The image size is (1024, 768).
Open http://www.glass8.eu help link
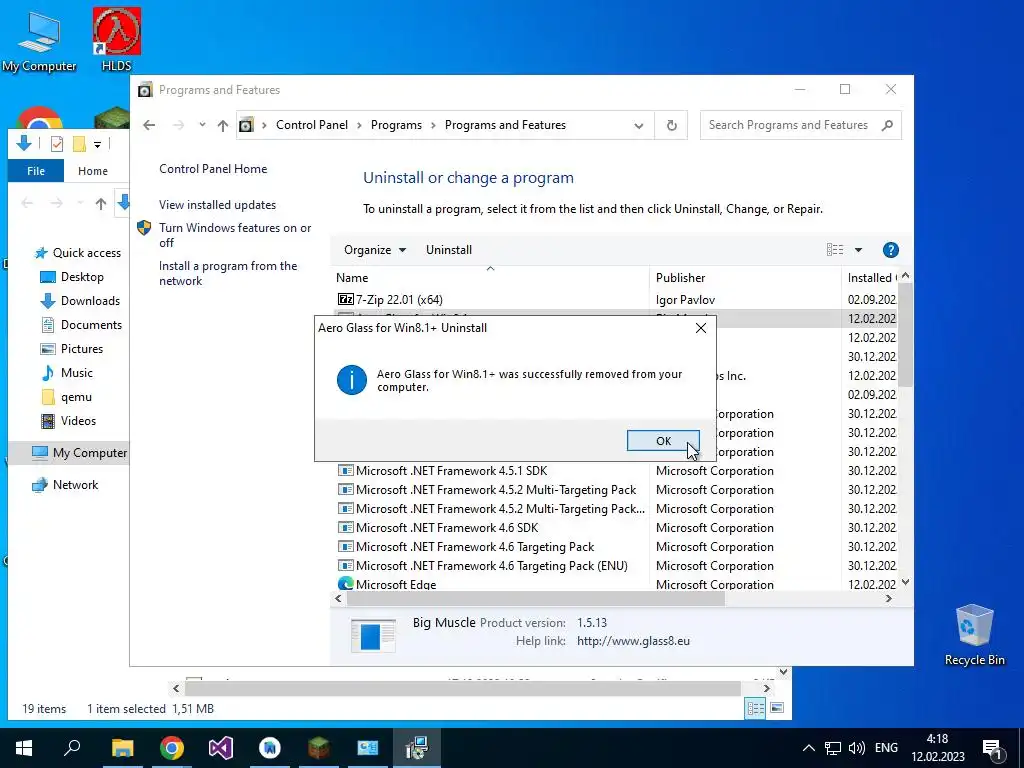(x=633, y=641)
